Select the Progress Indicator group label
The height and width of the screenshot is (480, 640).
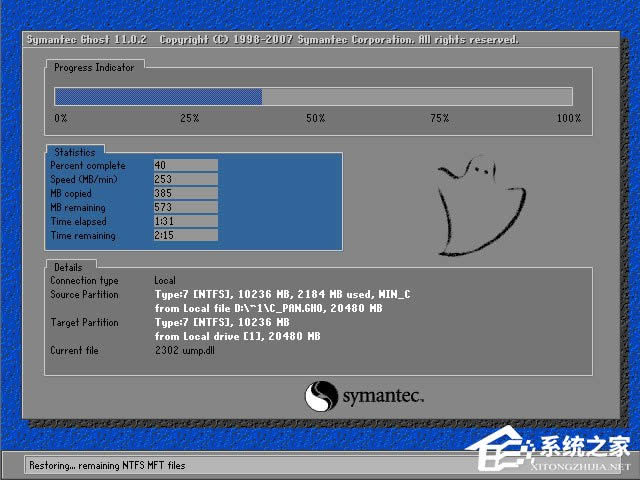tap(94, 67)
